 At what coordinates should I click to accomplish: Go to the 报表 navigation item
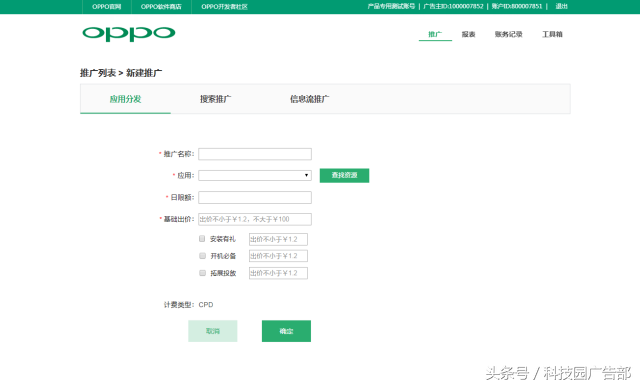469,34
